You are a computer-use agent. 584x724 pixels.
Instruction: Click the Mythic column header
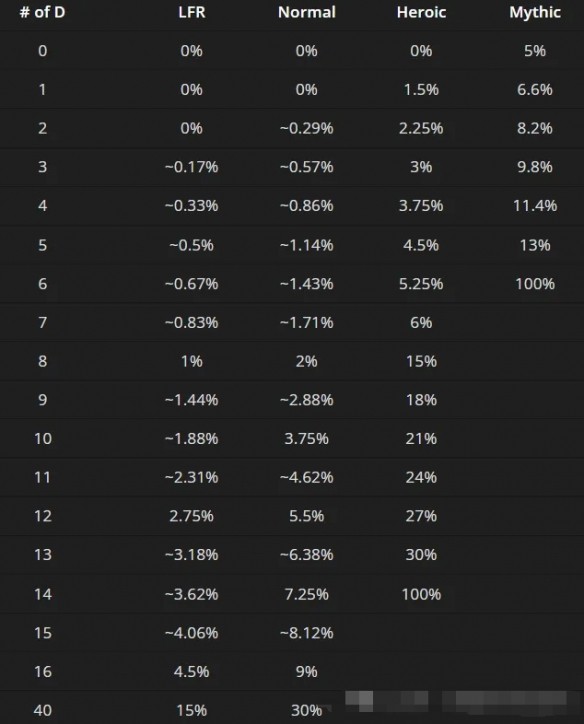tap(535, 12)
